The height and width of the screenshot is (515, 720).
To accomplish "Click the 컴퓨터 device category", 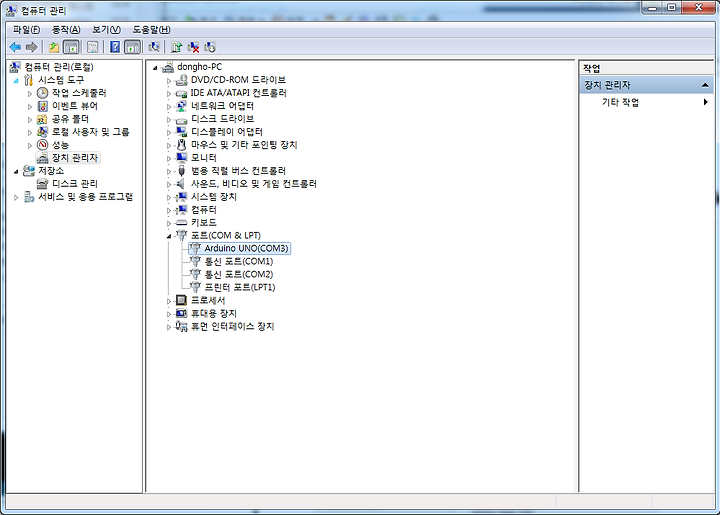I will (203, 210).
